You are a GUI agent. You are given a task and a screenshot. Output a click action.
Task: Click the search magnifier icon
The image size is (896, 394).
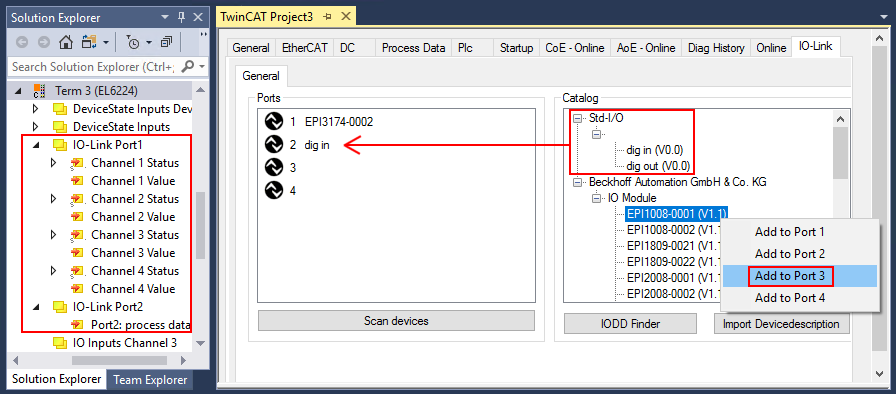pos(188,67)
